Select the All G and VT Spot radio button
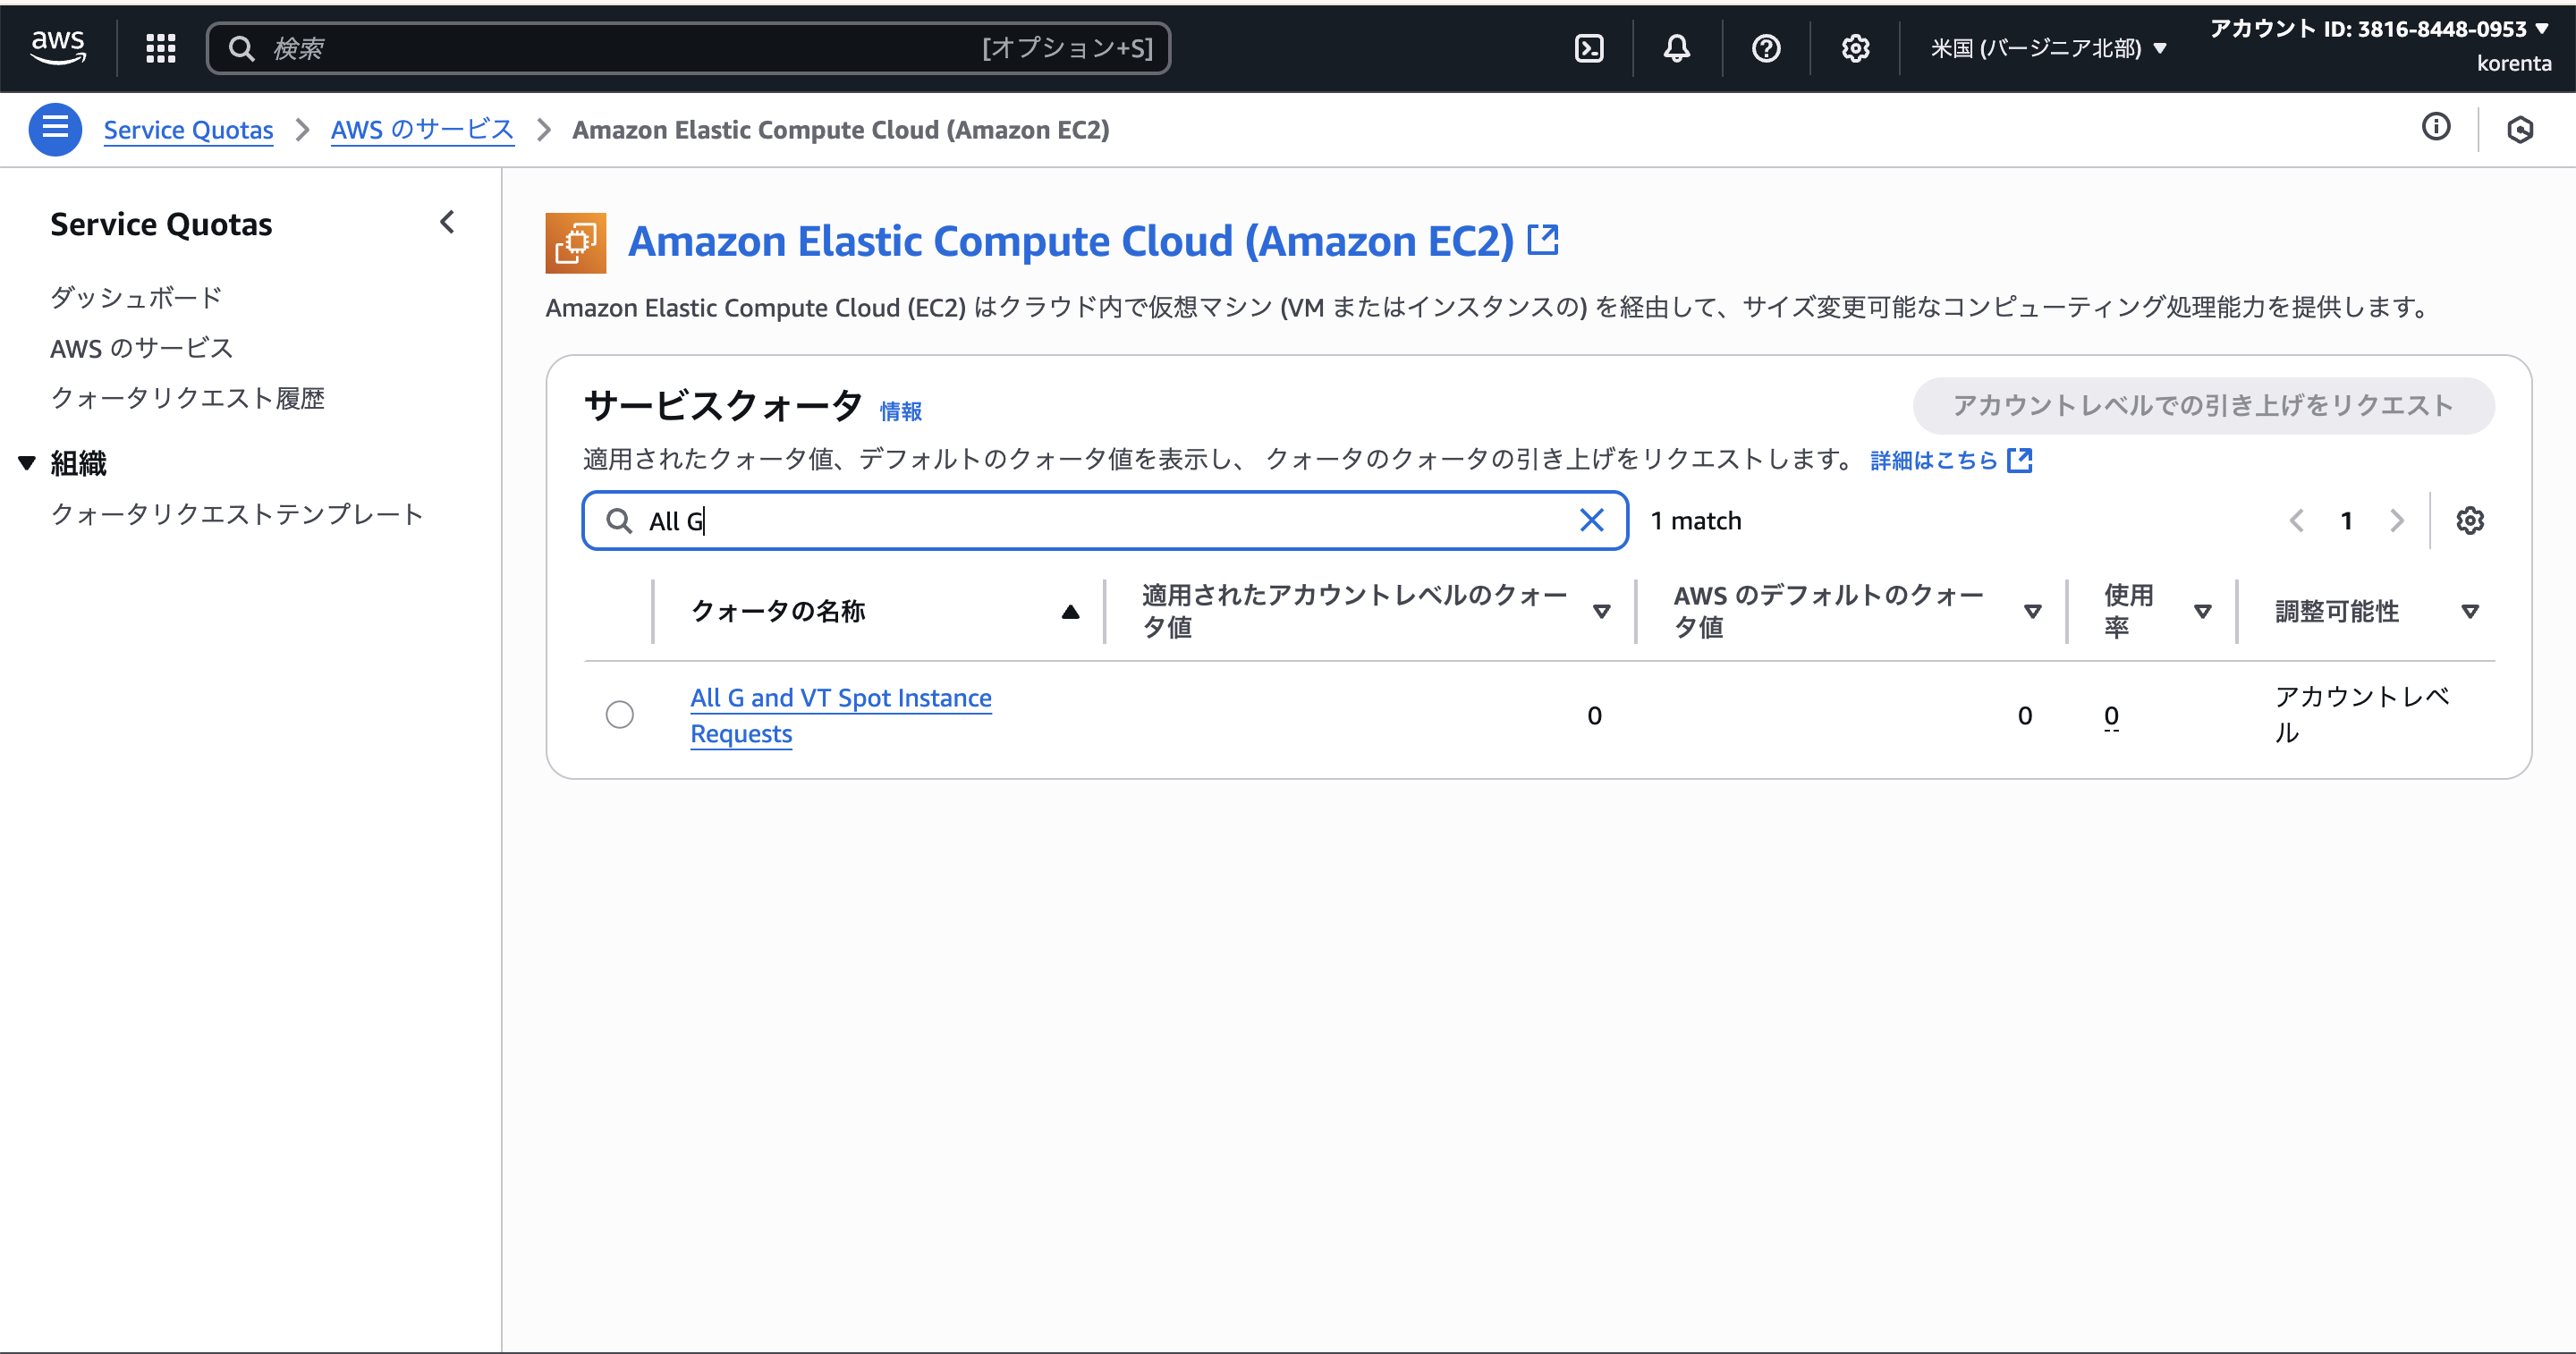Screen dimensions: 2576x1354 click(620, 714)
